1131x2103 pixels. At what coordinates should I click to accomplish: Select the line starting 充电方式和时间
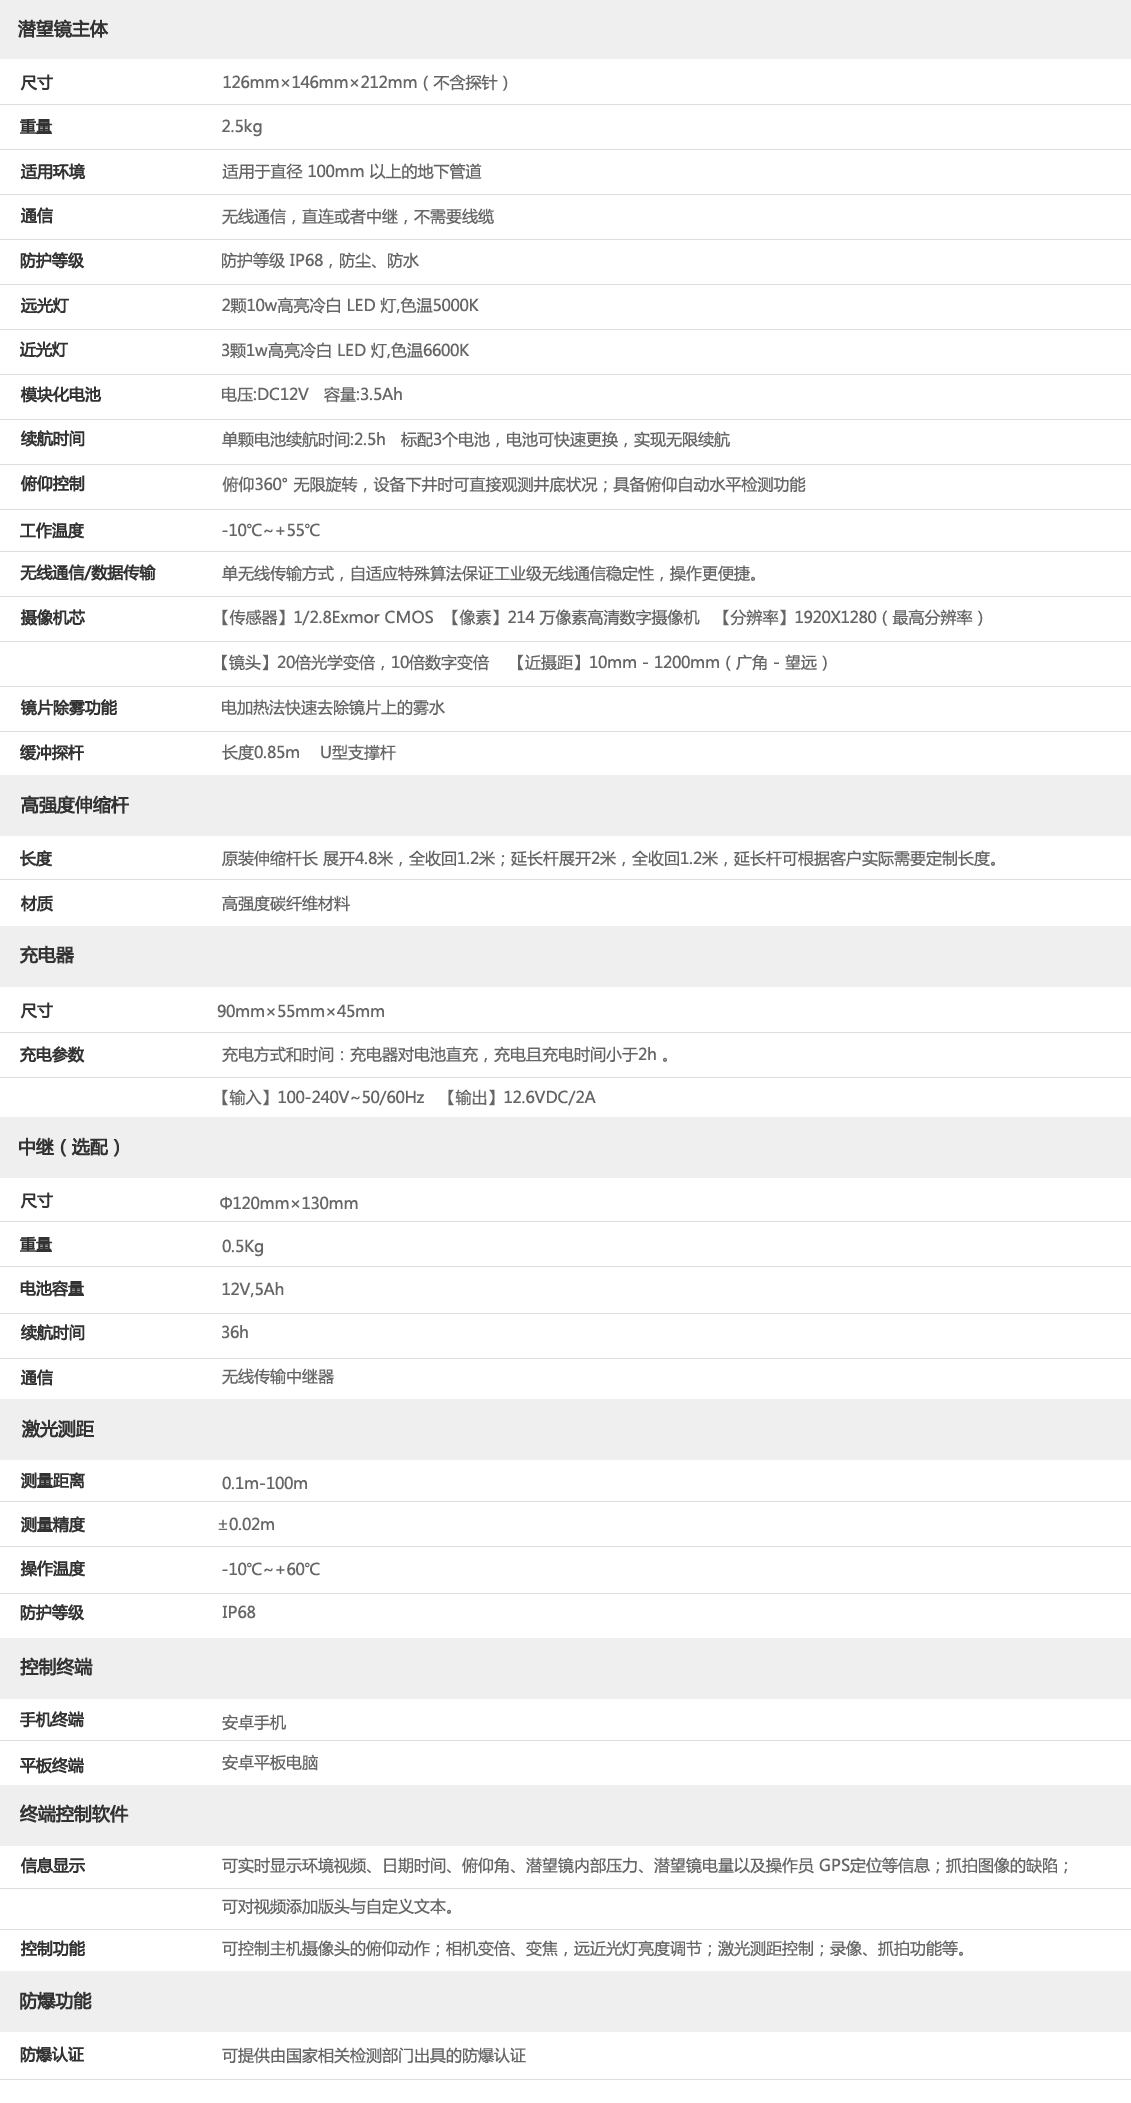[x=445, y=1055]
